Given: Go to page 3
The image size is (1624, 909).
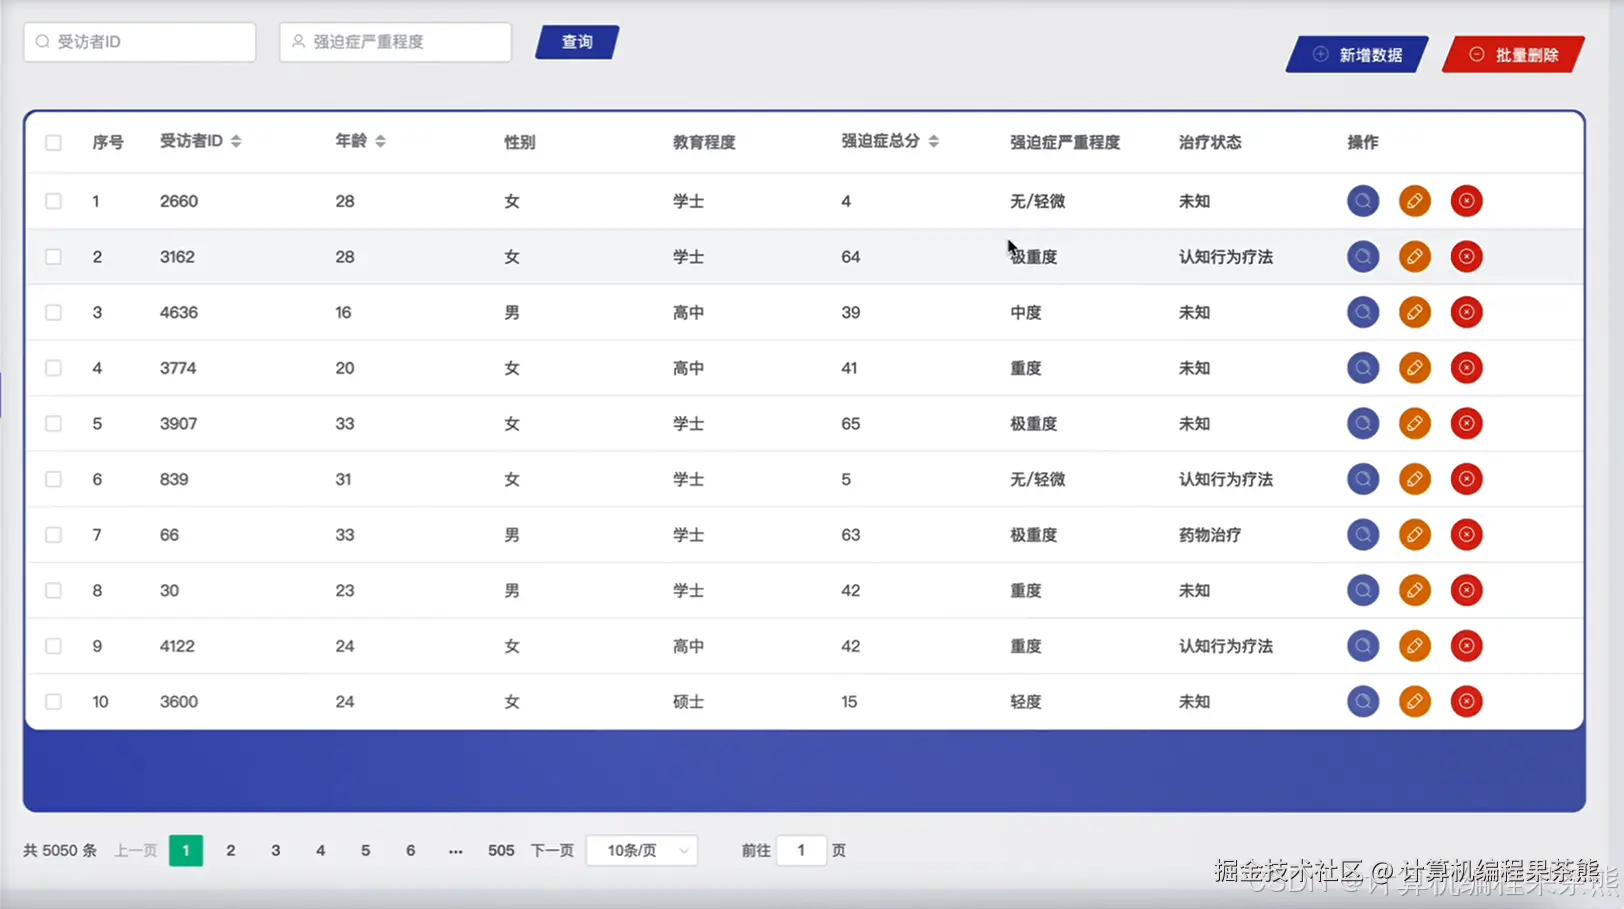Looking at the screenshot, I should [x=276, y=850].
